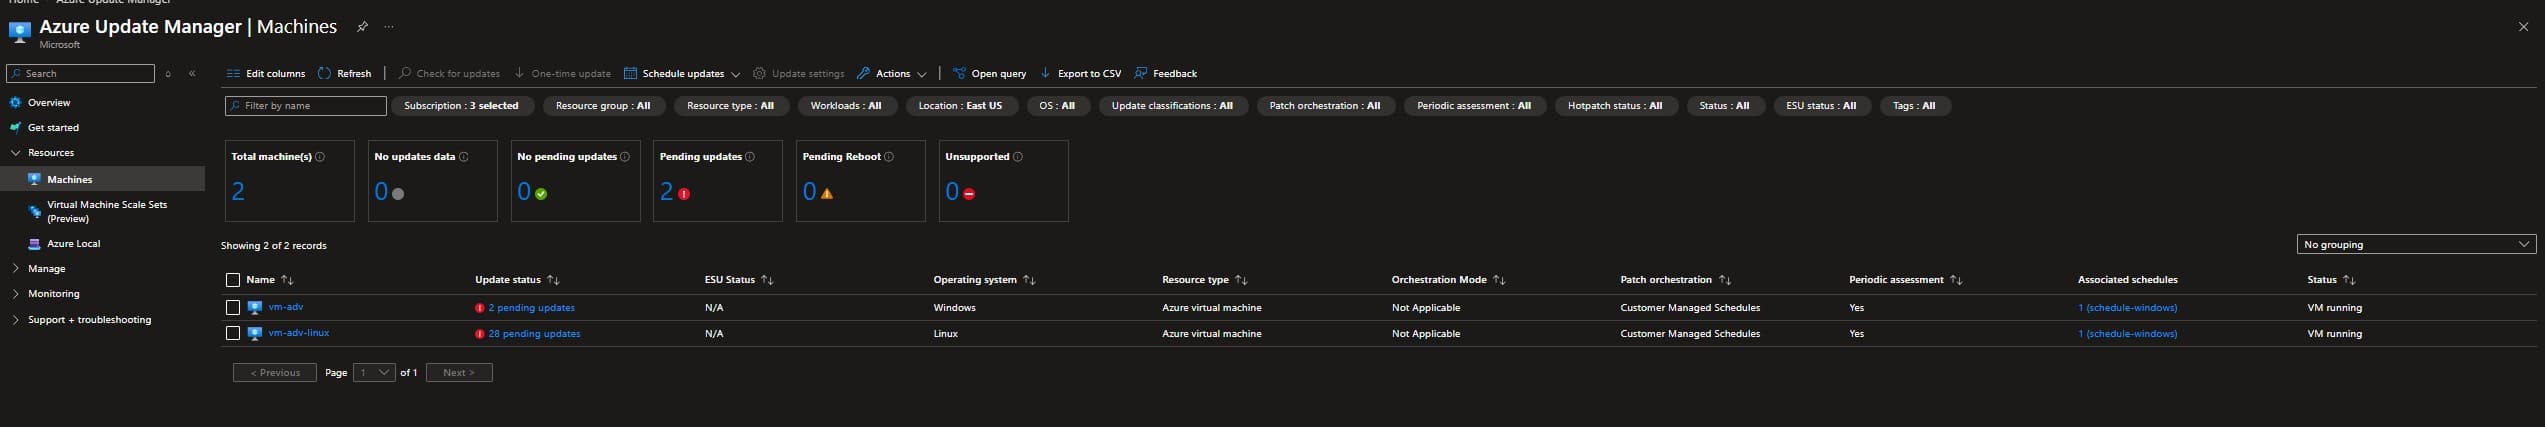This screenshot has height=427, width=2545.
Task: Open the No grouping dropdown
Action: (x=2416, y=244)
